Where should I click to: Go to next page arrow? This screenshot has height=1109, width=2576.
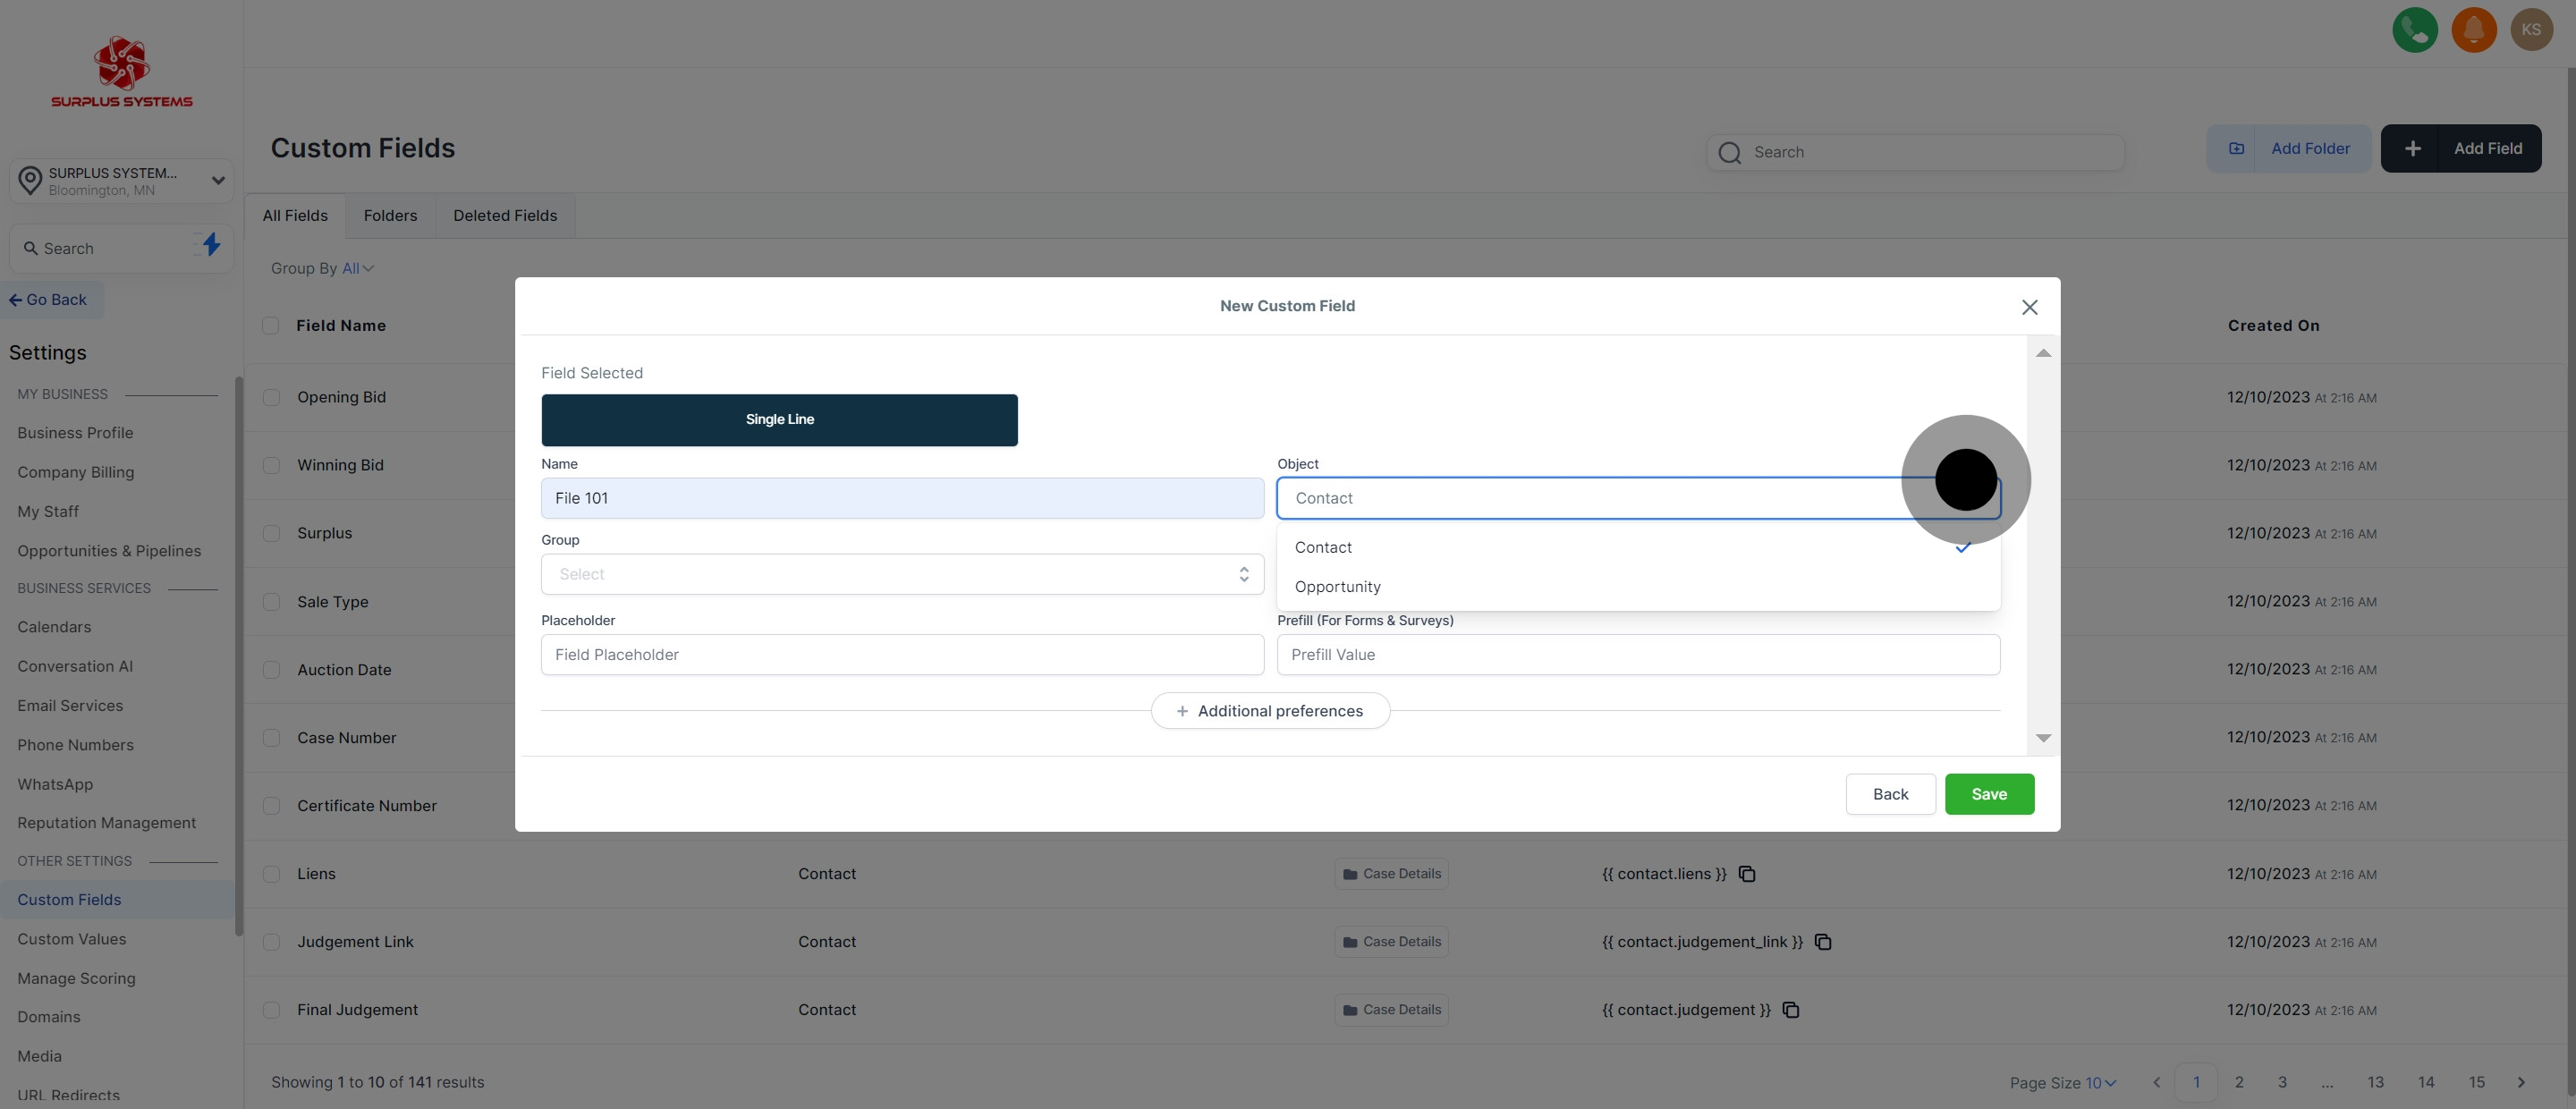(x=2521, y=1082)
